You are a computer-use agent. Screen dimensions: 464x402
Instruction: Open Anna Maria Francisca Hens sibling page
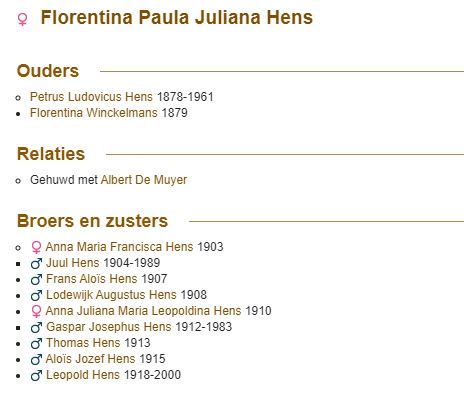tap(119, 247)
